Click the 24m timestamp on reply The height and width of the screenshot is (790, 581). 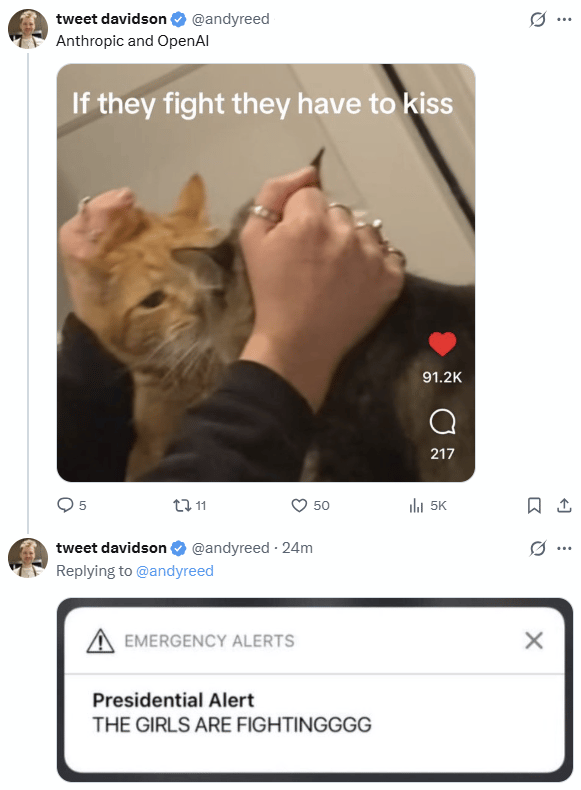click(x=297, y=548)
